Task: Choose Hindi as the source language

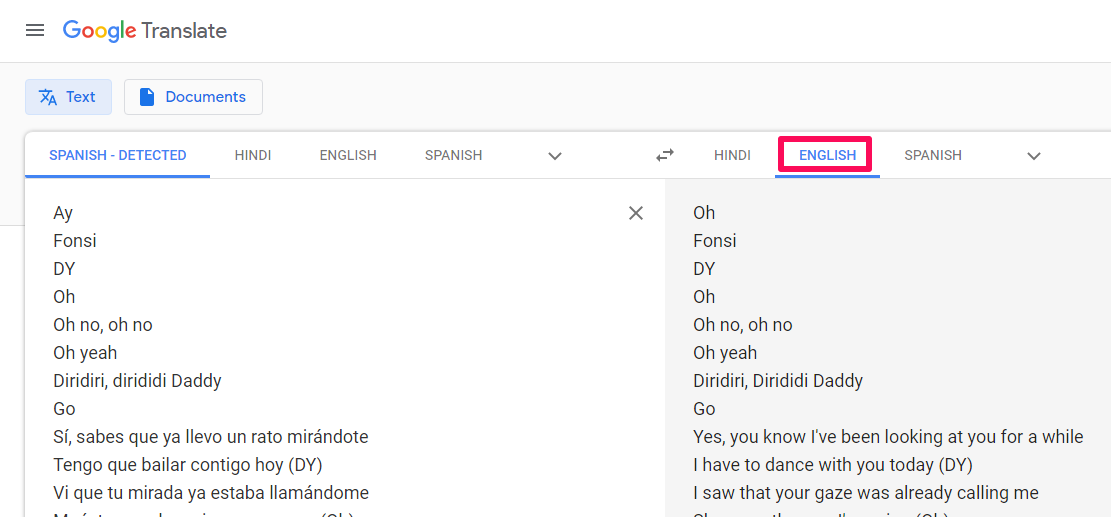Action: pyautogui.click(x=253, y=155)
